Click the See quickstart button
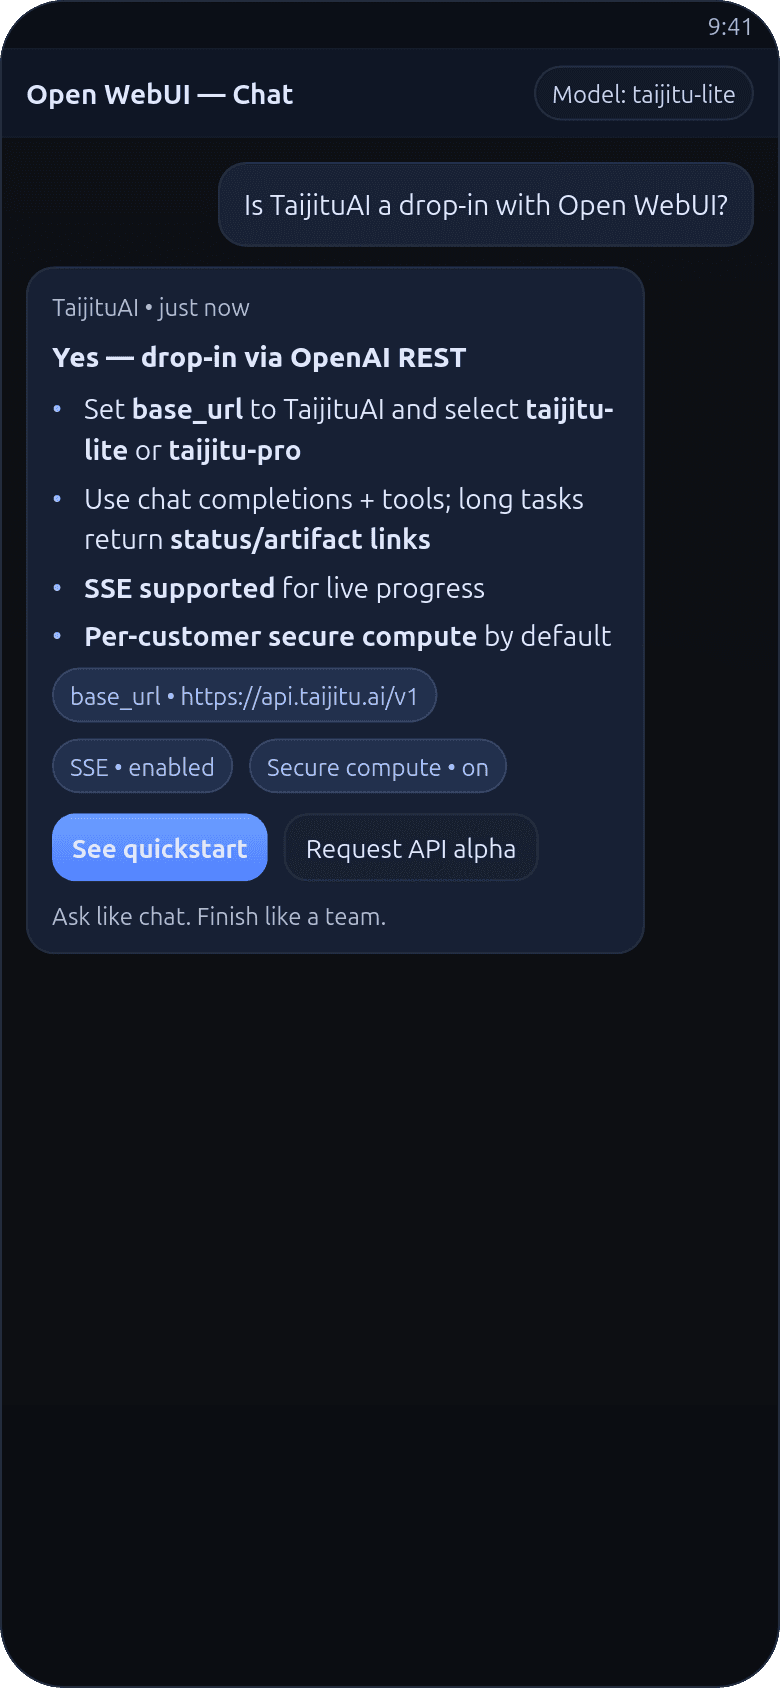Screen dimensions: 780x1688 click(x=160, y=848)
